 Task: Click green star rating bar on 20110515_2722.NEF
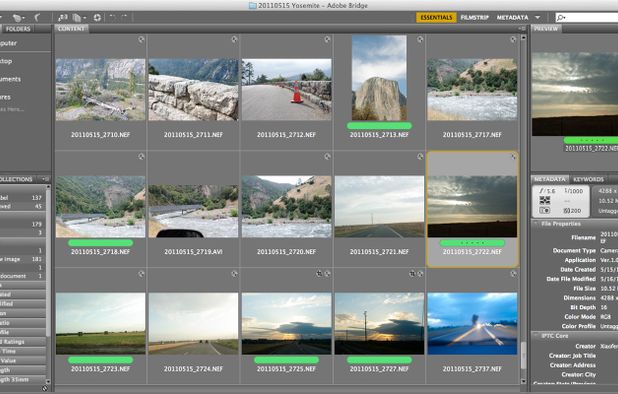pos(472,243)
